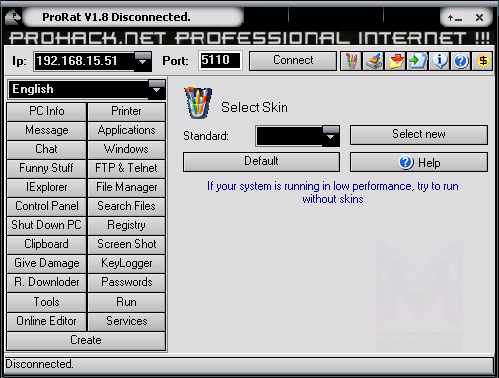Open the File Manager section
This screenshot has width=499, height=378.
(127, 187)
